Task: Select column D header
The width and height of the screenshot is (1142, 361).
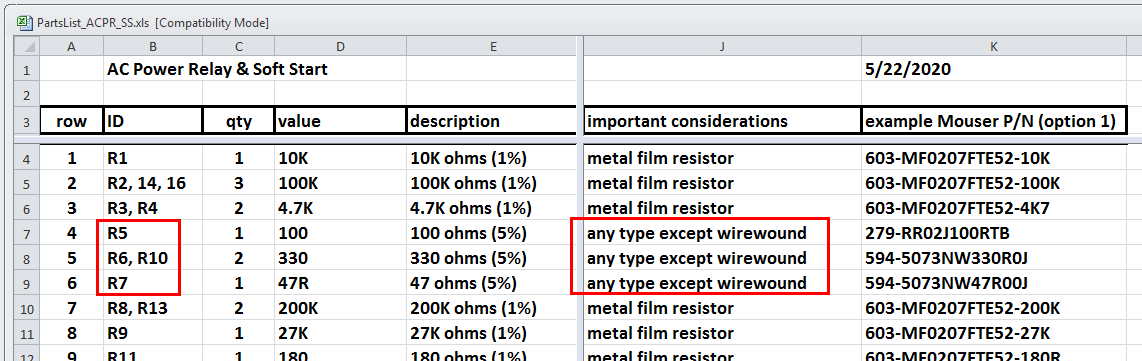Action: pyautogui.click(x=340, y=47)
